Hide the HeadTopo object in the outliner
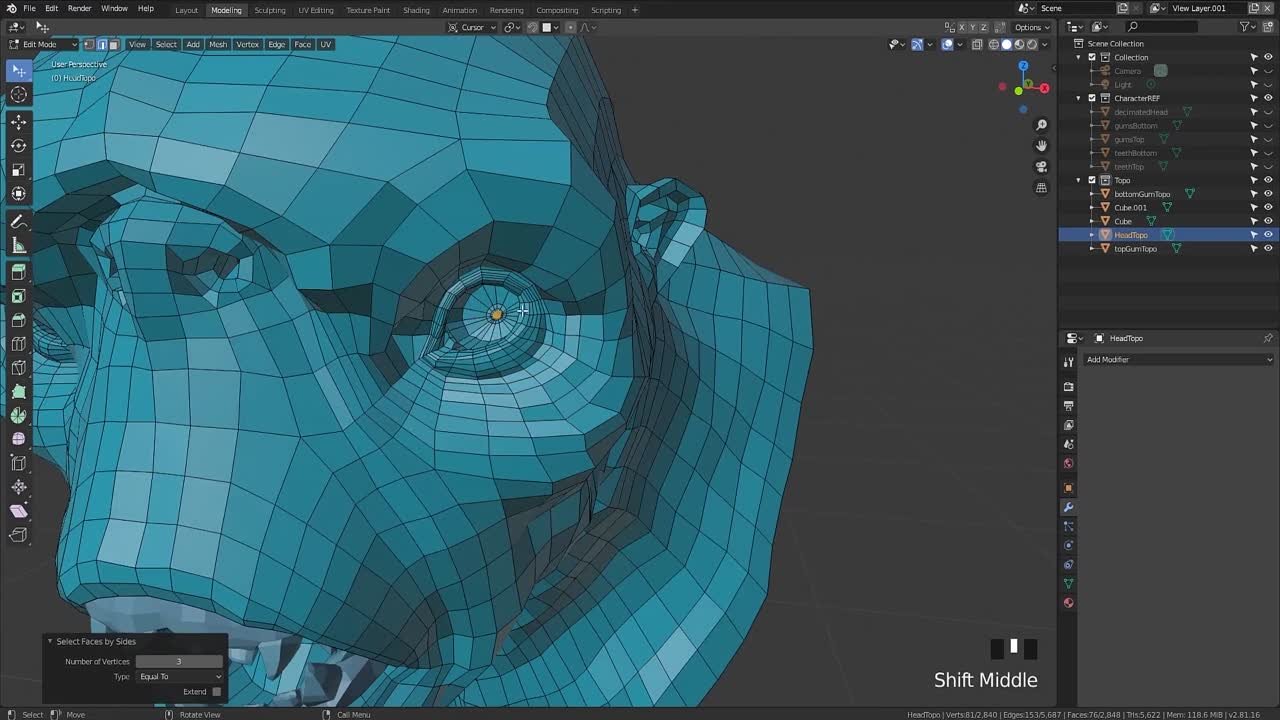The width and height of the screenshot is (1280, 720). pos(1268,234)
